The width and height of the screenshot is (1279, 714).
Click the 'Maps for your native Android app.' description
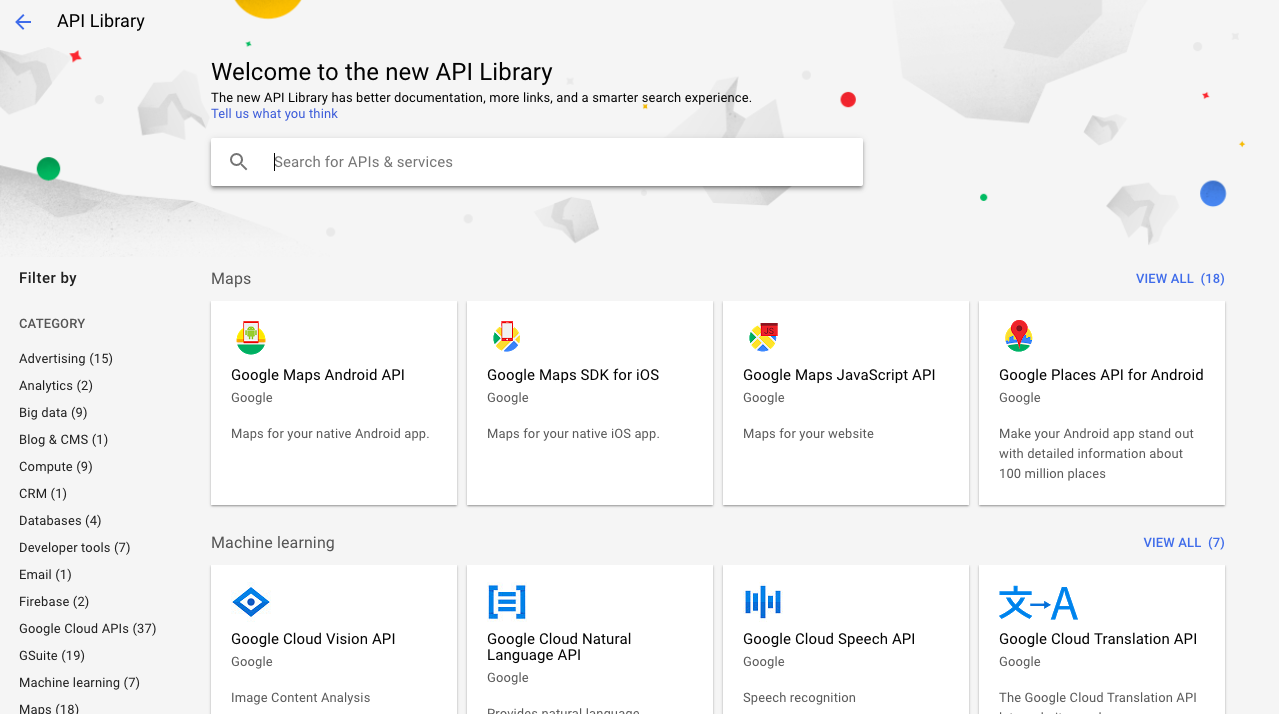point(330,434)
